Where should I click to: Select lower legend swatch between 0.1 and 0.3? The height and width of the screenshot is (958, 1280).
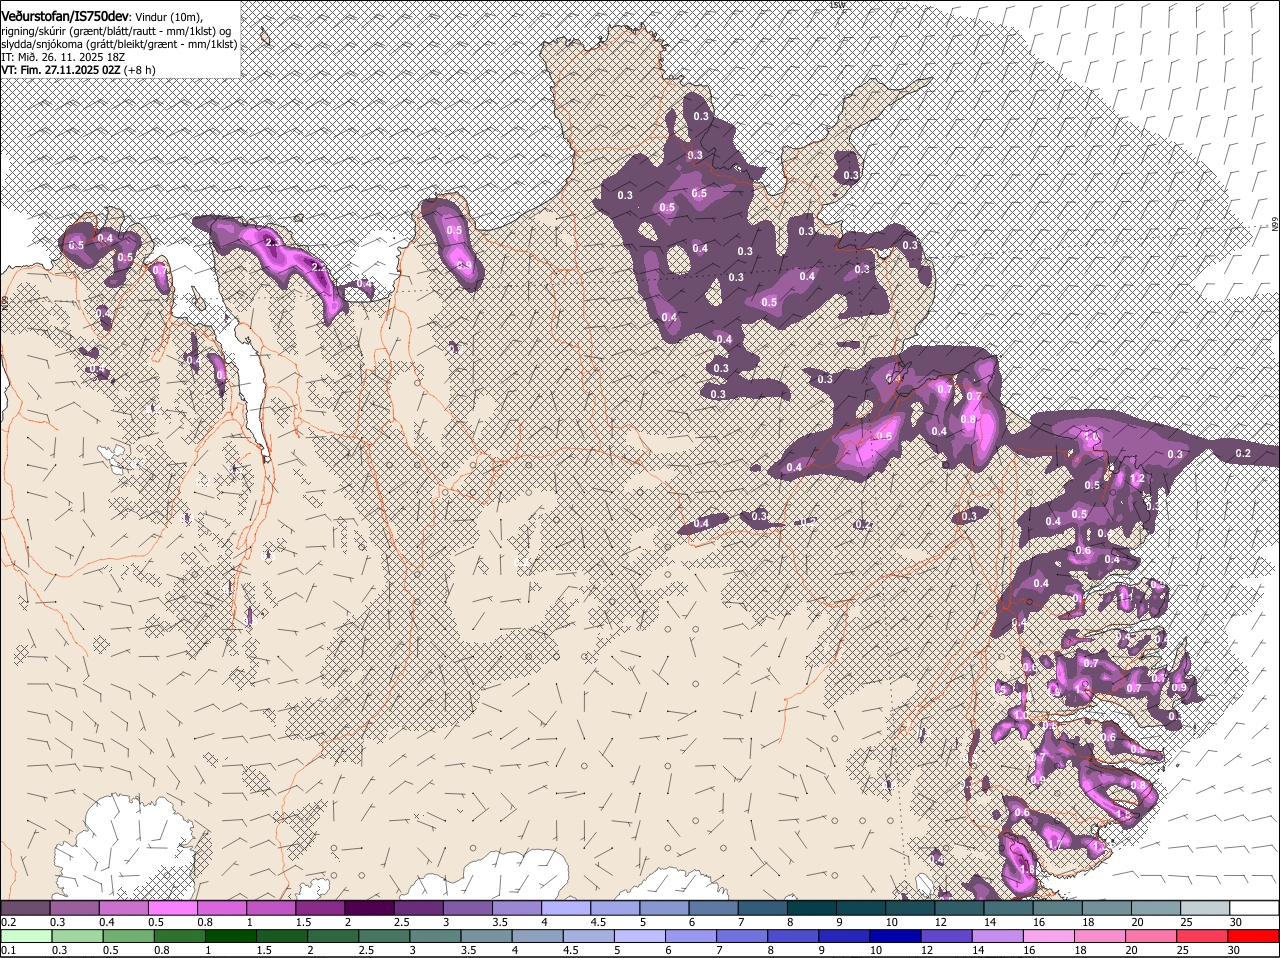(25, 937)
